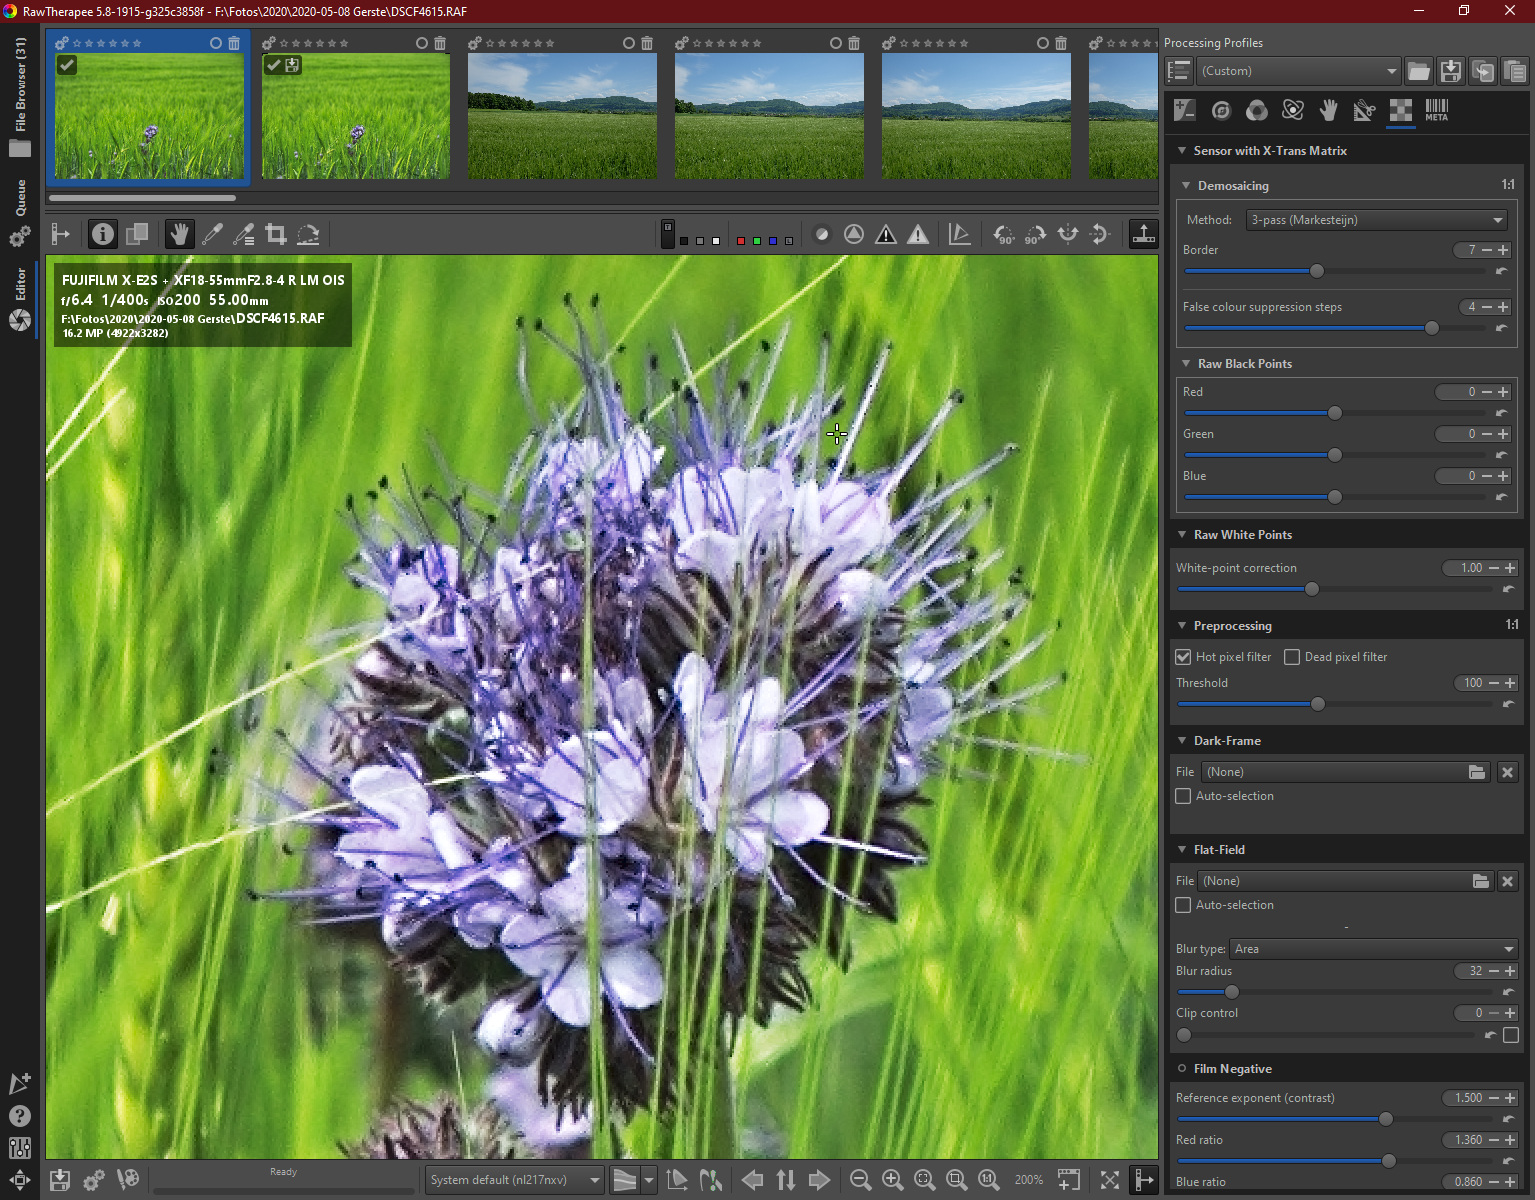
Task: Save current processing profile icon
Action: tap(1450, 71)
